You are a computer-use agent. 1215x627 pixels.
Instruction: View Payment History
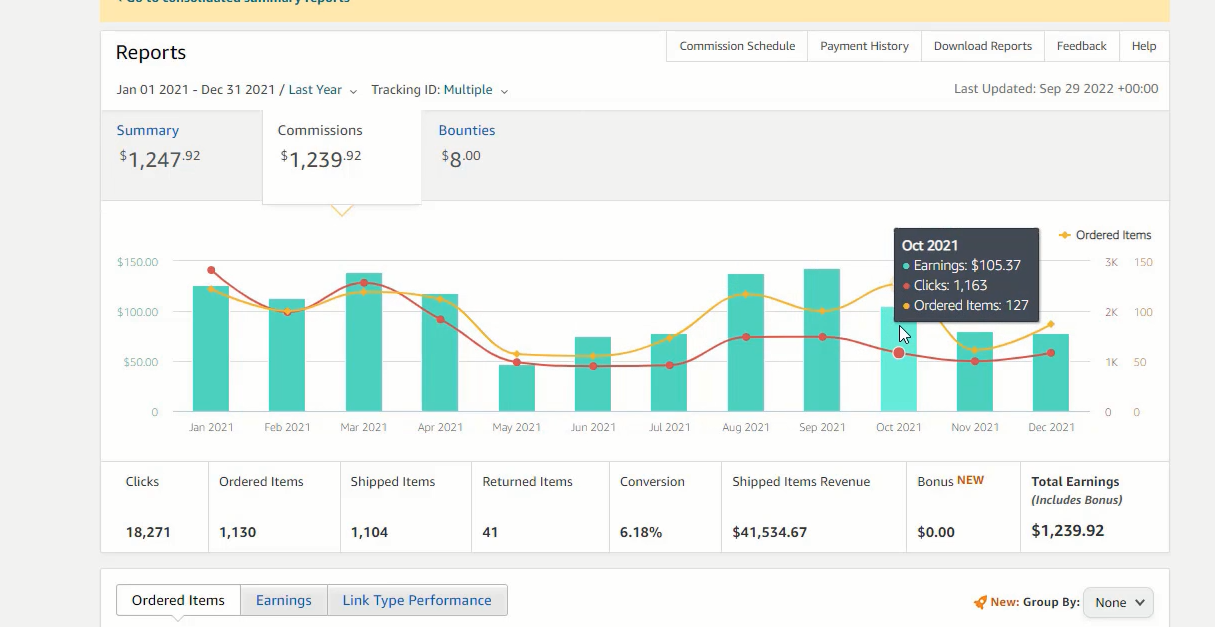click(864, 46)
